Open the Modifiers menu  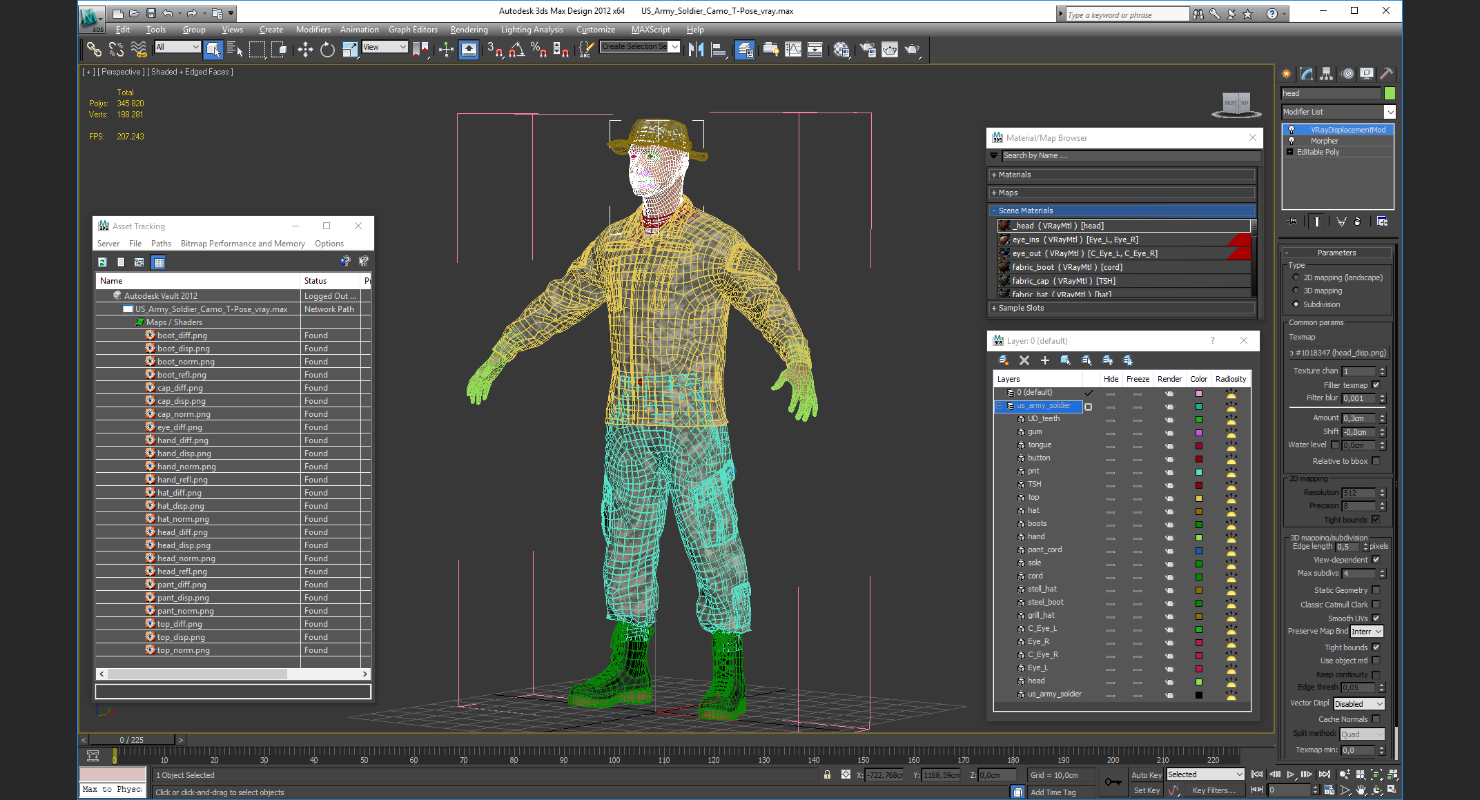[313, 30]
